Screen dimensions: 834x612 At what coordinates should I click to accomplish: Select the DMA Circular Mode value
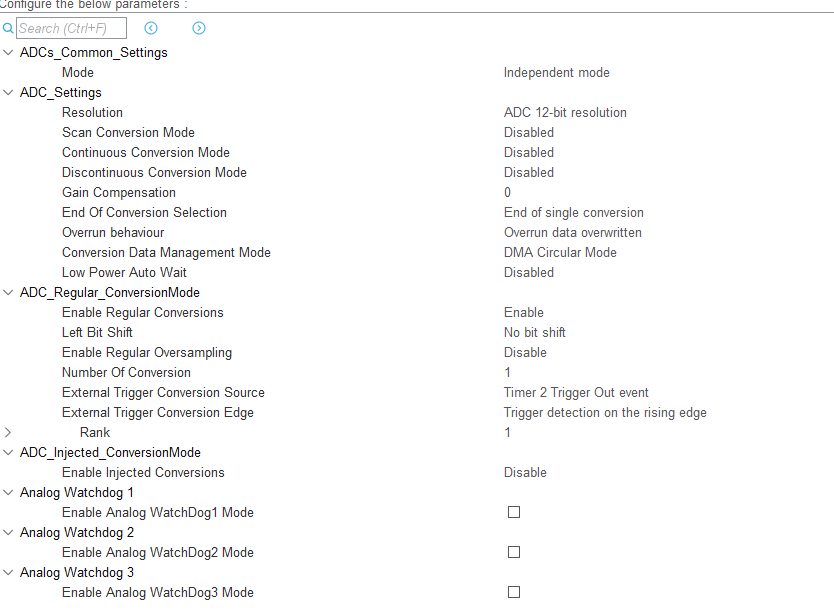pyautogui.click(x=560, y=252)
